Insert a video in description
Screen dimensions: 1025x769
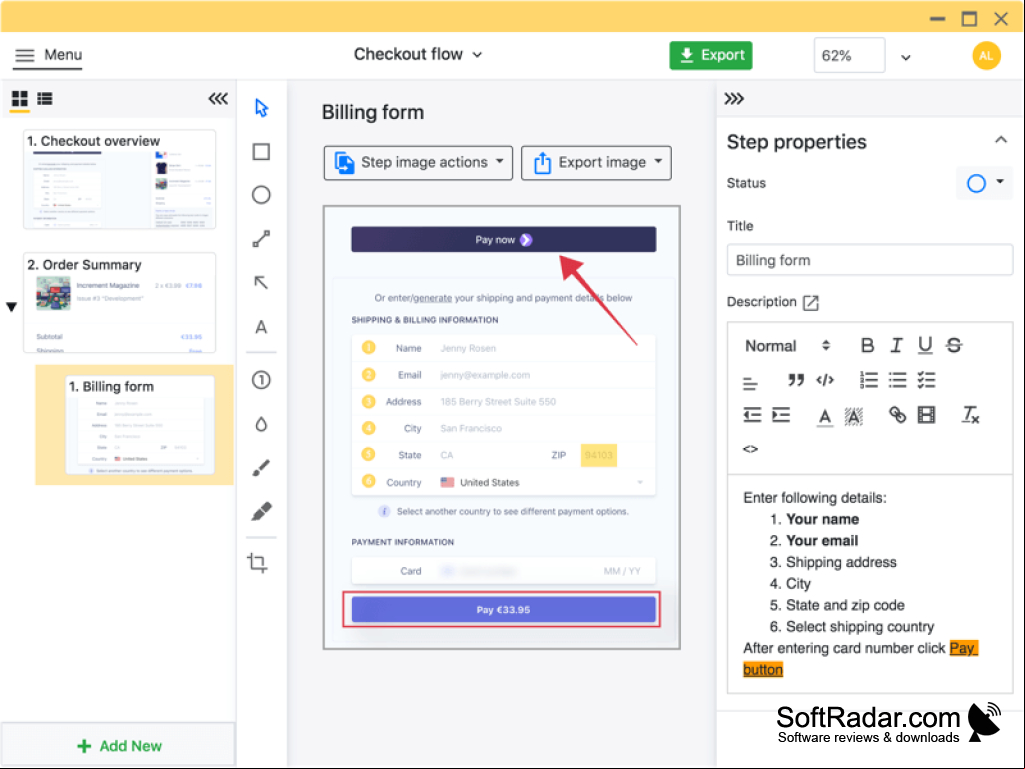coord(926,415)
